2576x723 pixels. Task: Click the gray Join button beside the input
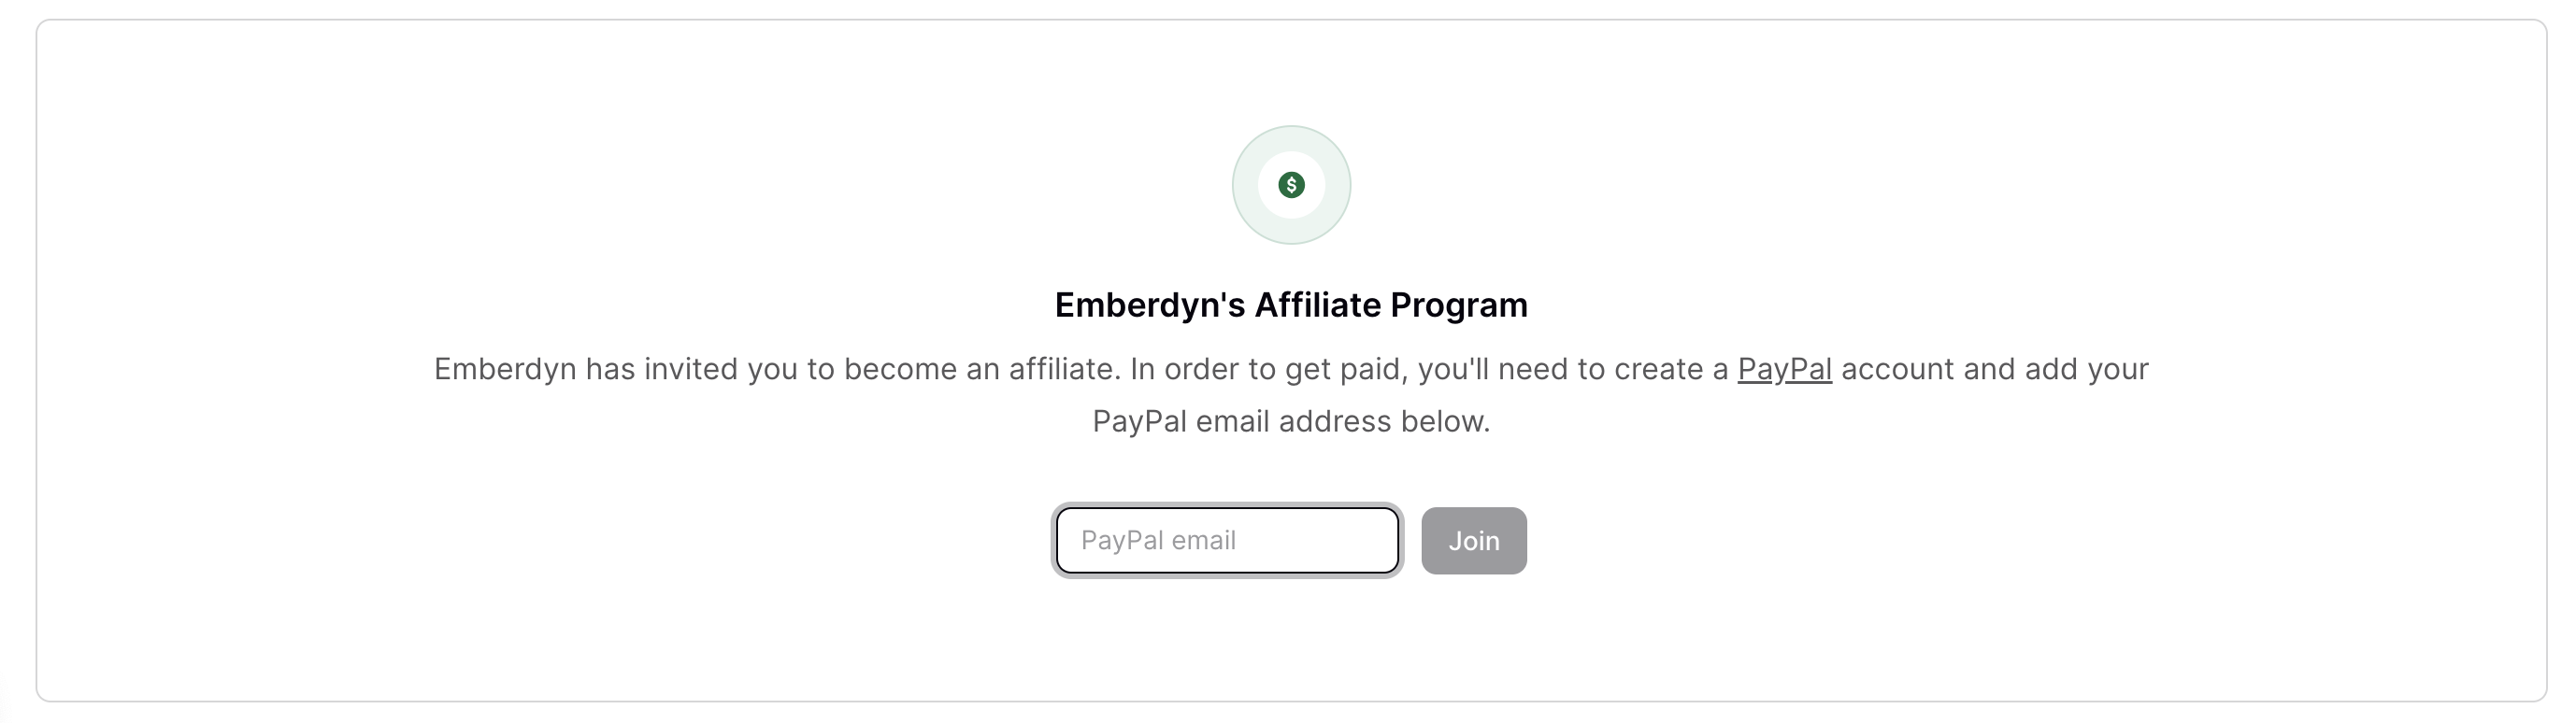pos(1474,540)
